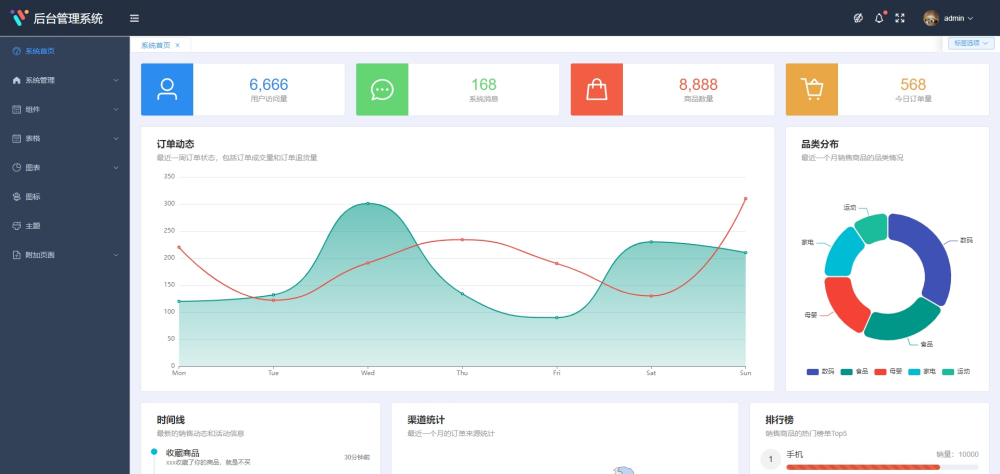Click the theme switch icon in the header
The width and height of the screenshot is (1000, 474).
pos(858,18)
